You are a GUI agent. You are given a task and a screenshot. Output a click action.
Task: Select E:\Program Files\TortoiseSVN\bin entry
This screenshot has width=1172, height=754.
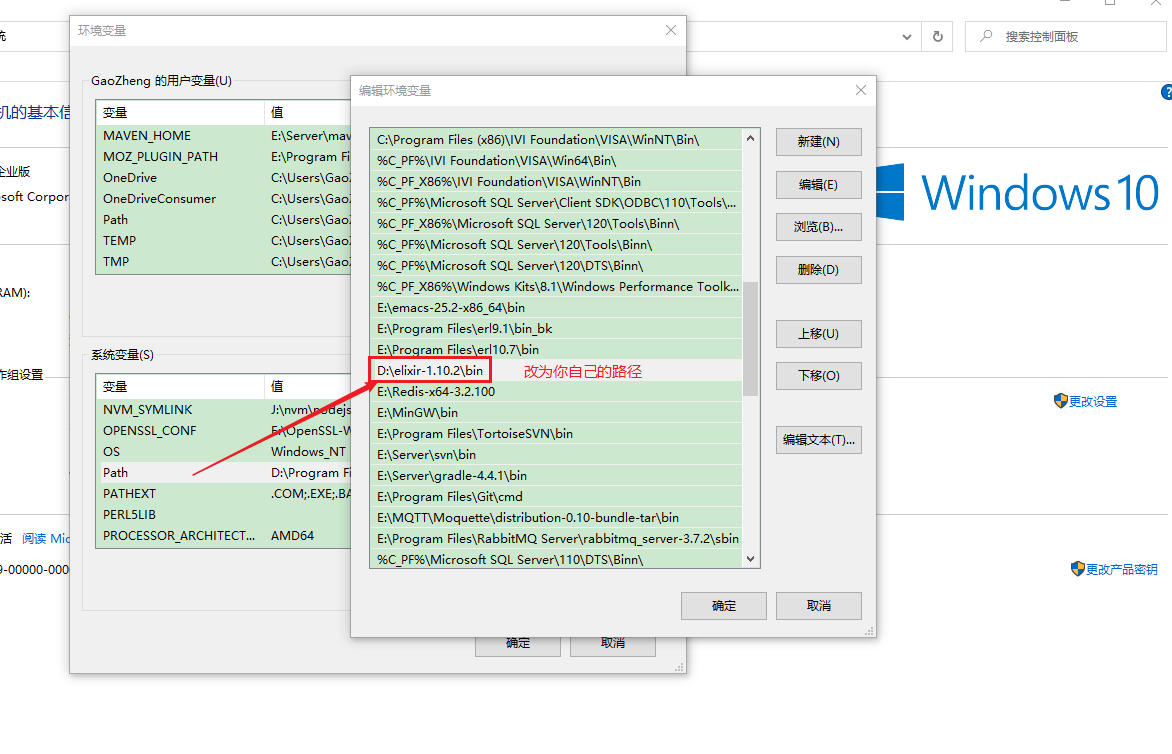(556, 433)
